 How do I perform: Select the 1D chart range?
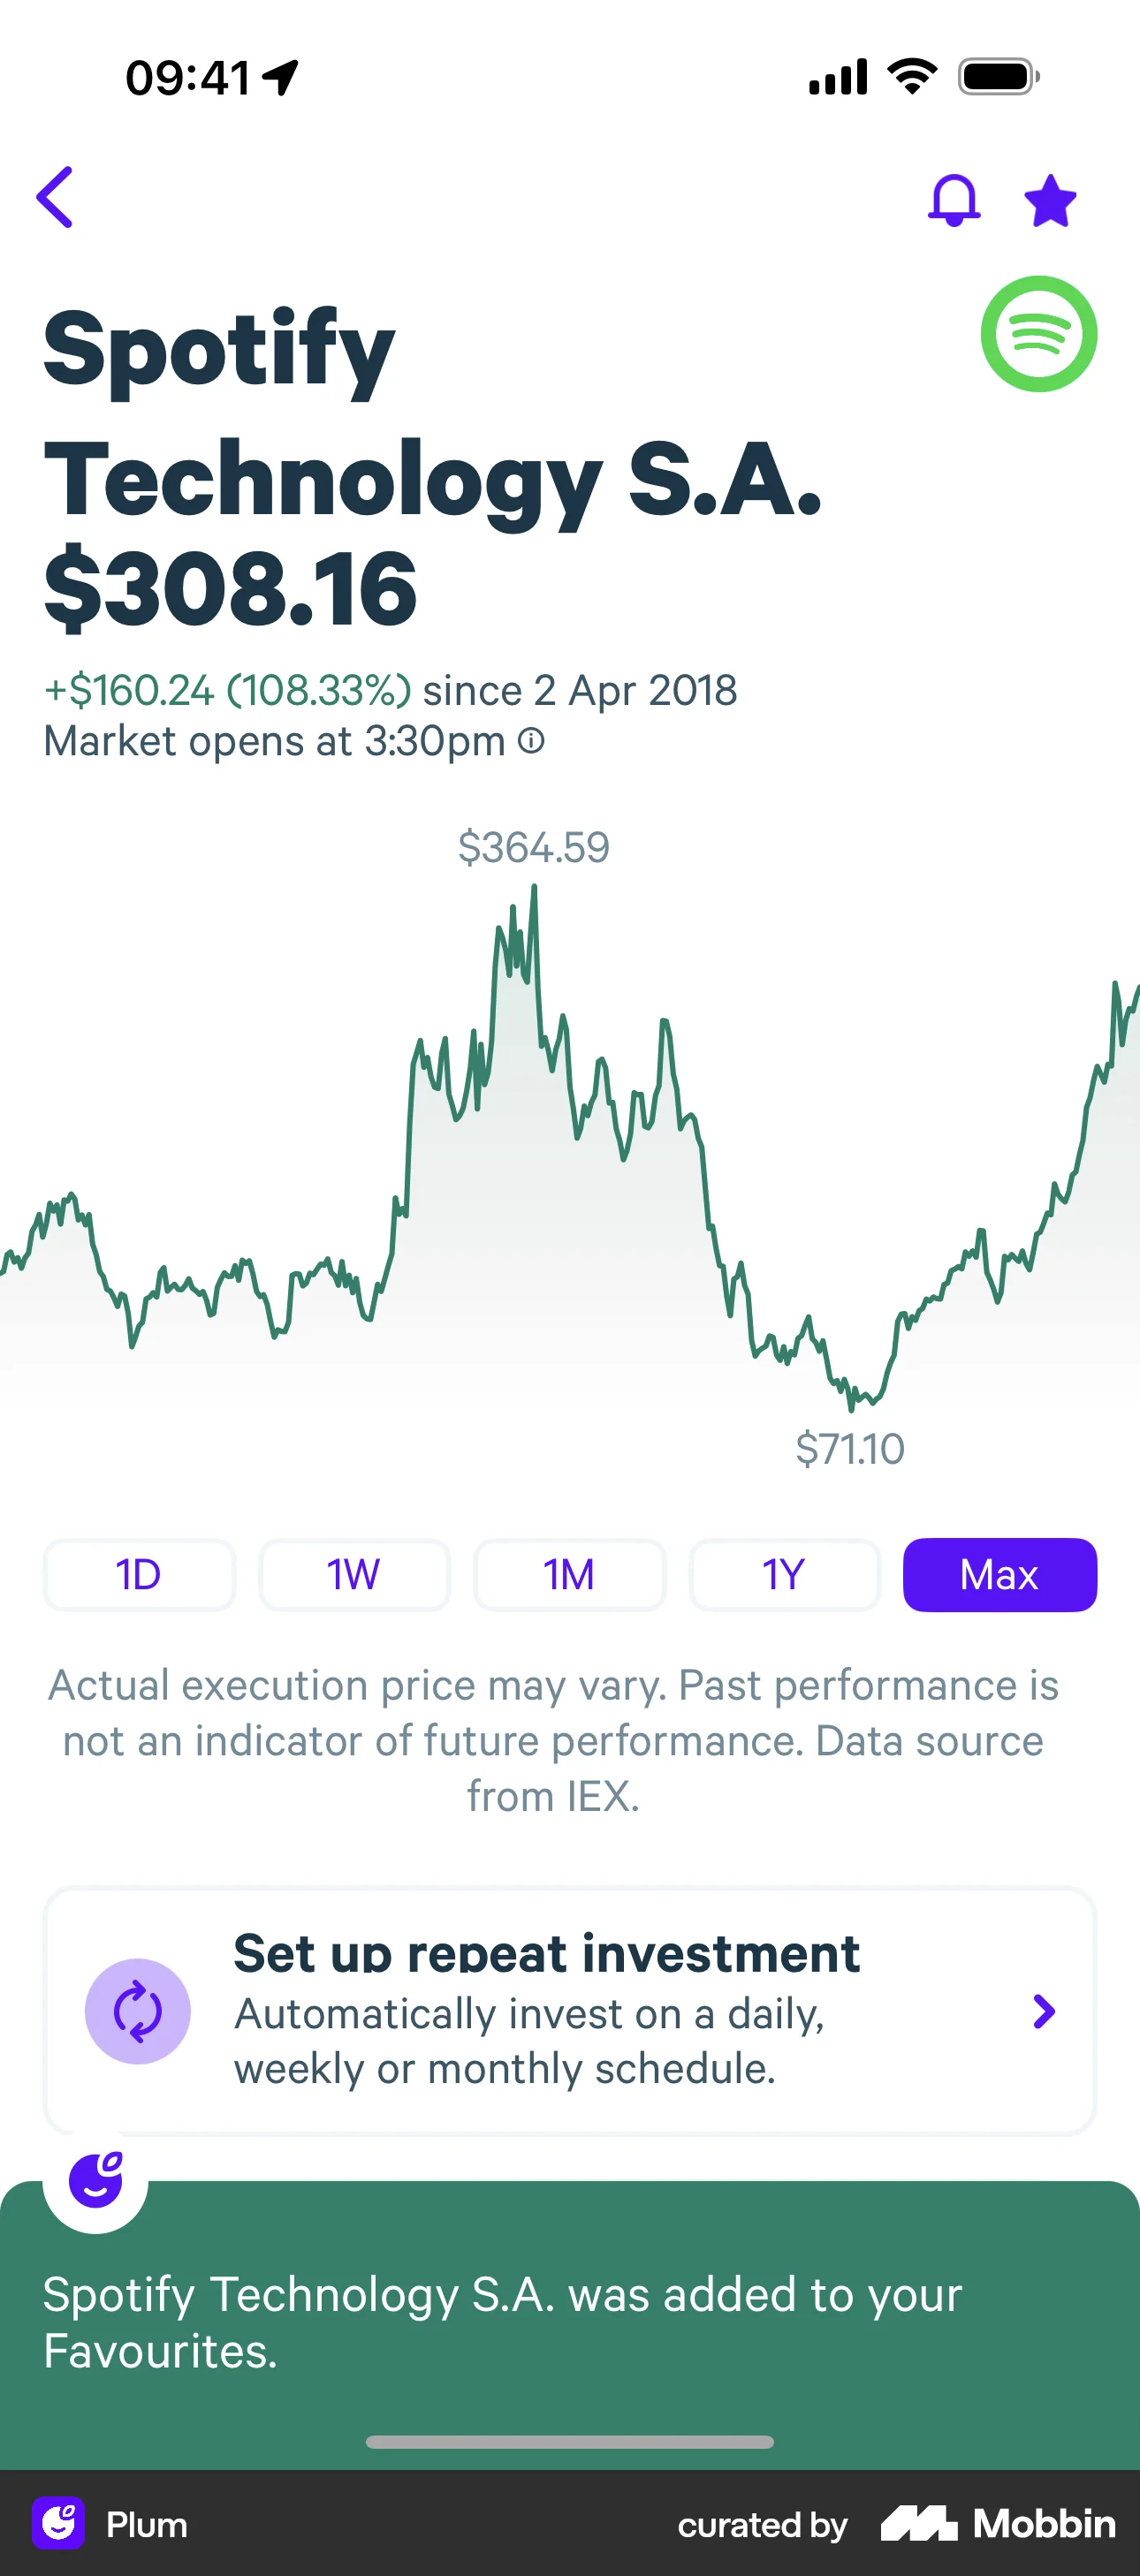[139, 1575]
